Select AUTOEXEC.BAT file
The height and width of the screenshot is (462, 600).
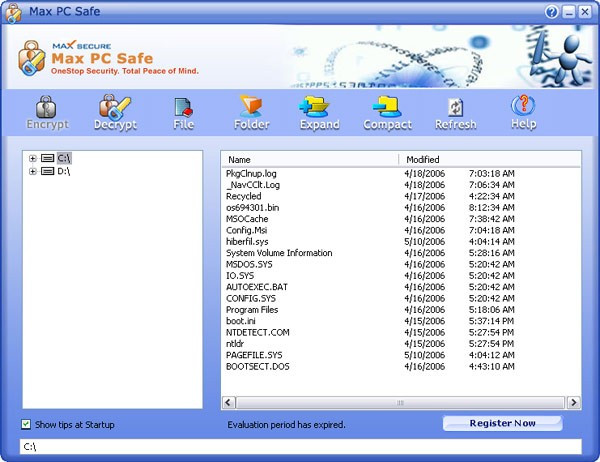[257, 287]
